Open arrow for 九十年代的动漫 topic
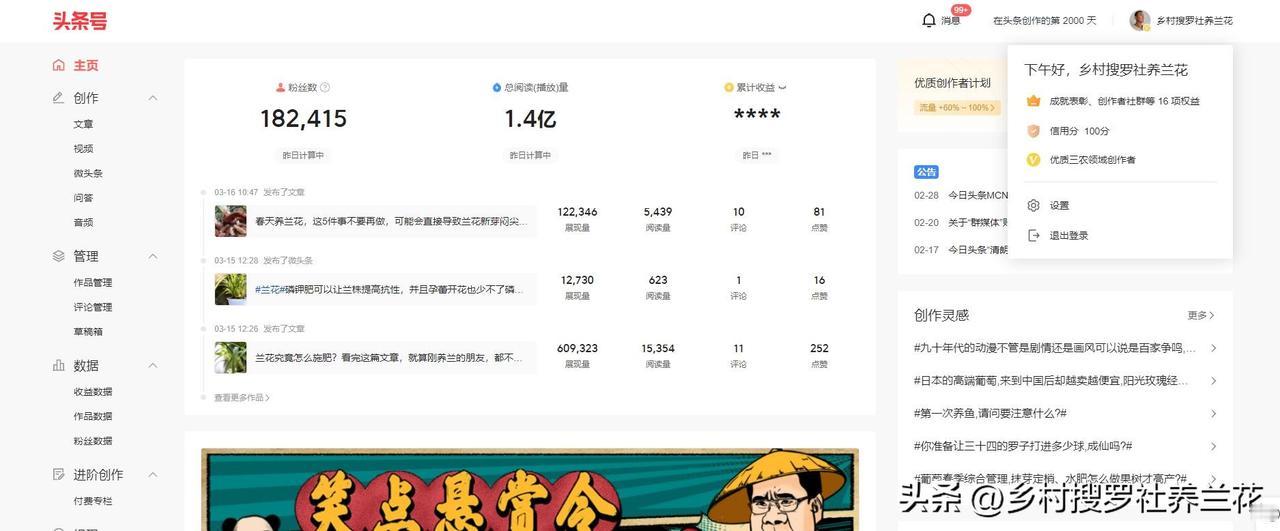The image size is (1280, 531). click(x=1213, y=348)
